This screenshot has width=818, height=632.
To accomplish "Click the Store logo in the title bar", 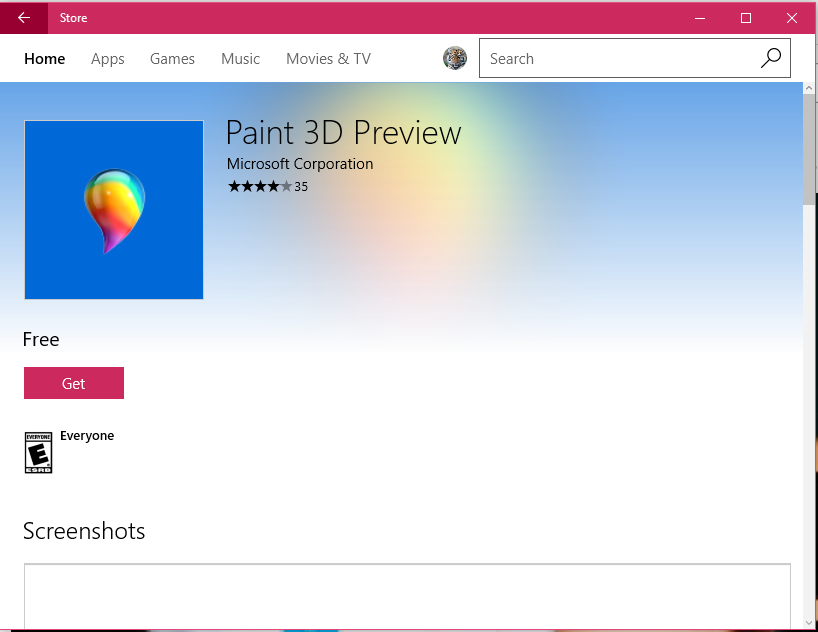I will [x=73, y=17].
